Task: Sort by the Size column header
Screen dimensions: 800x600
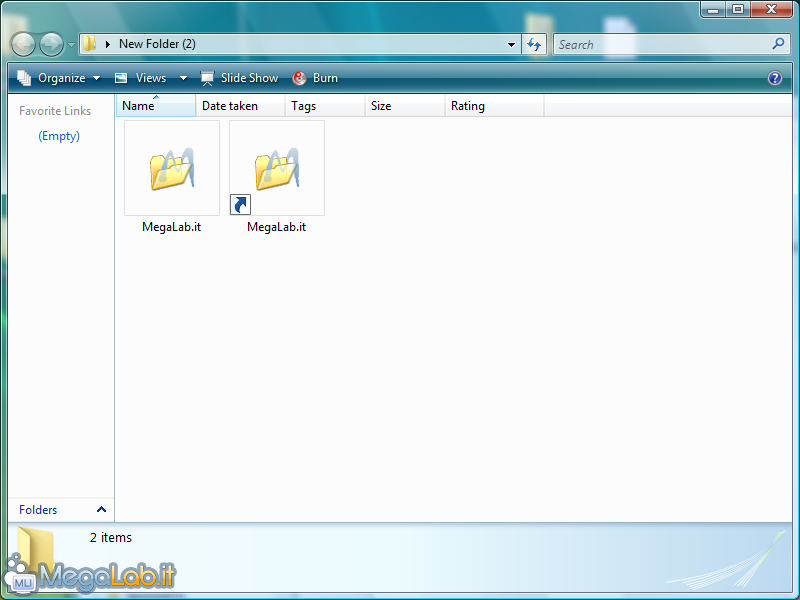Action: (405, 106)
